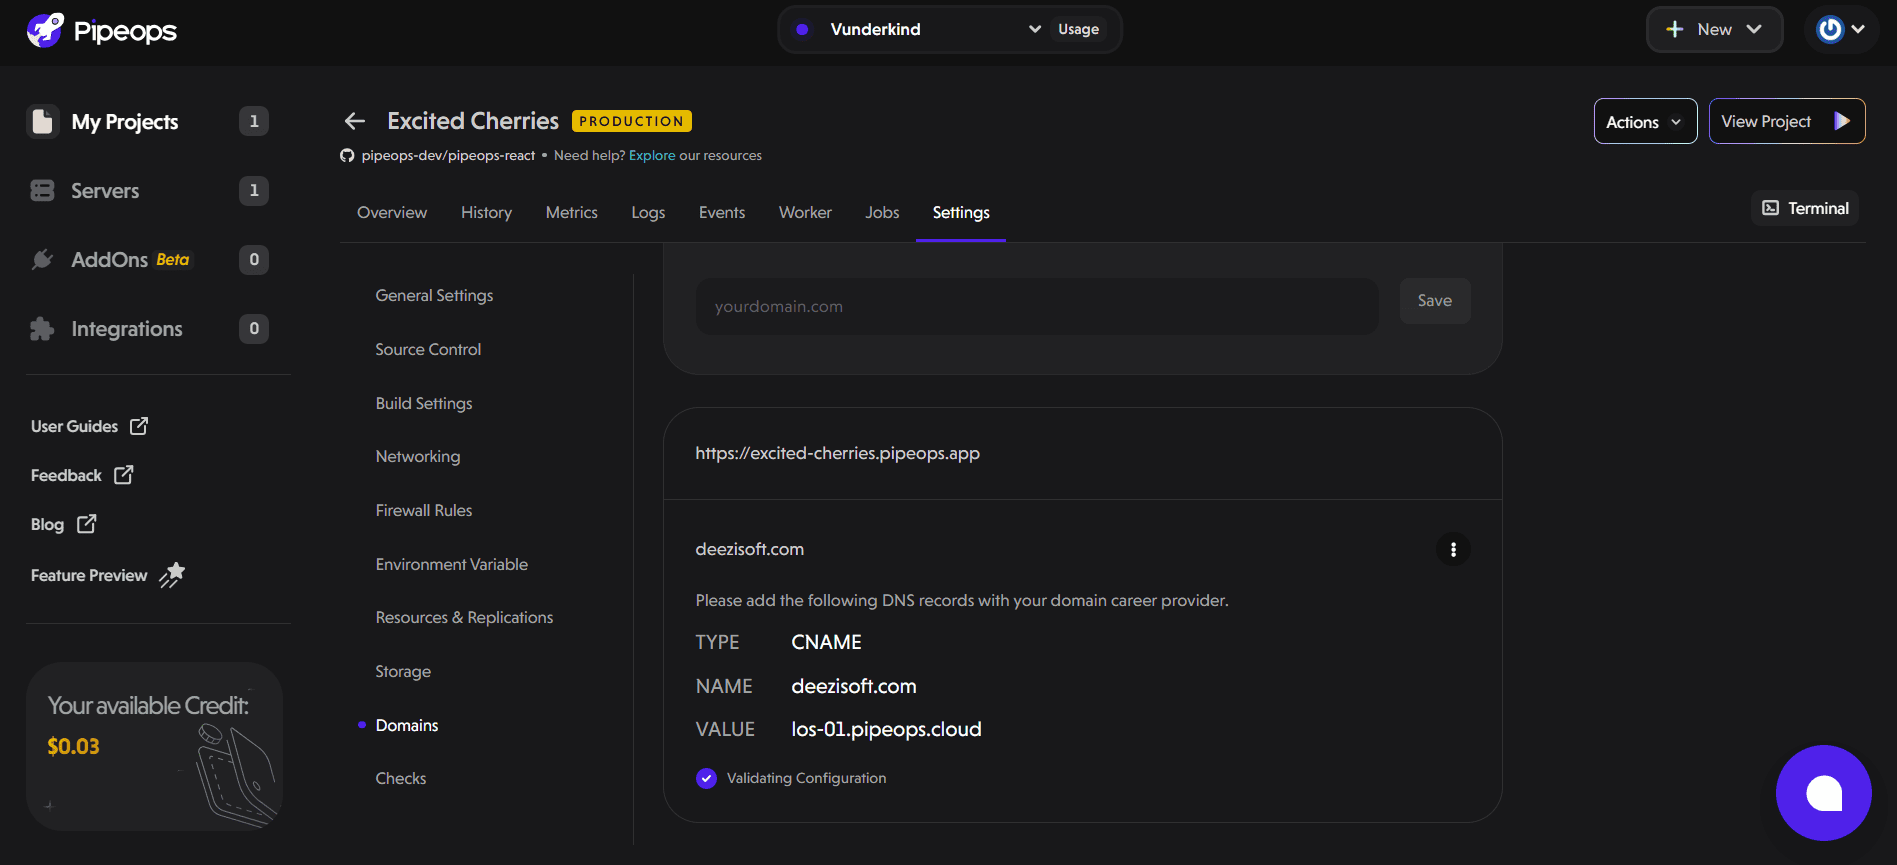Open three-dot menu for deezisoft.com
The height and width of the screenshot is (865, 1897).
(x=1453, y=549)
